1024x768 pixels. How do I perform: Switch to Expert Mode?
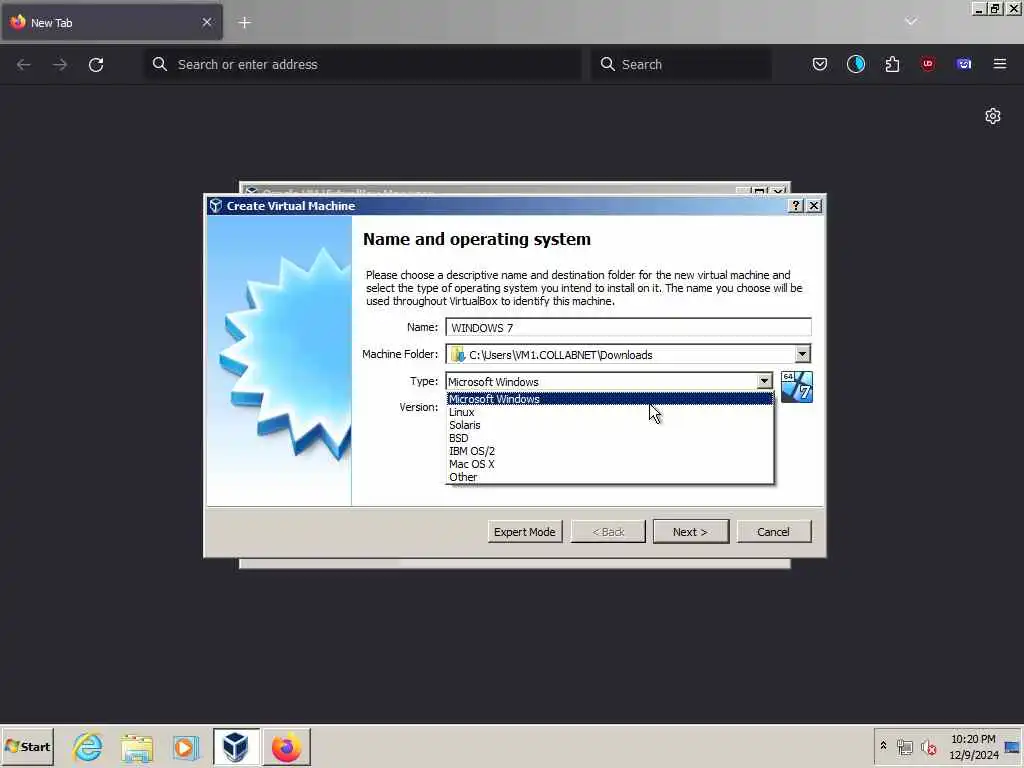point(524,532)
